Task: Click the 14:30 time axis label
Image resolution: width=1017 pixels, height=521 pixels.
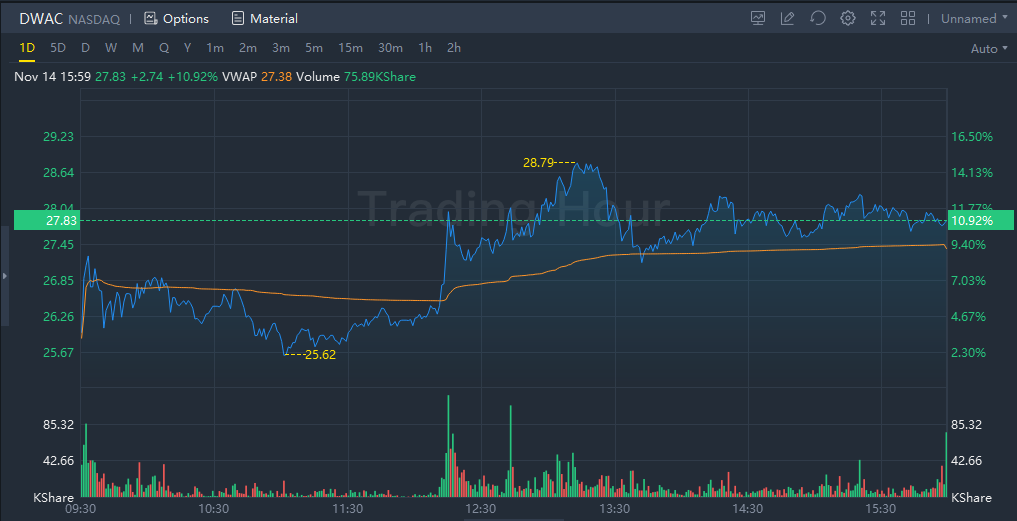Action: pos(748,509)
